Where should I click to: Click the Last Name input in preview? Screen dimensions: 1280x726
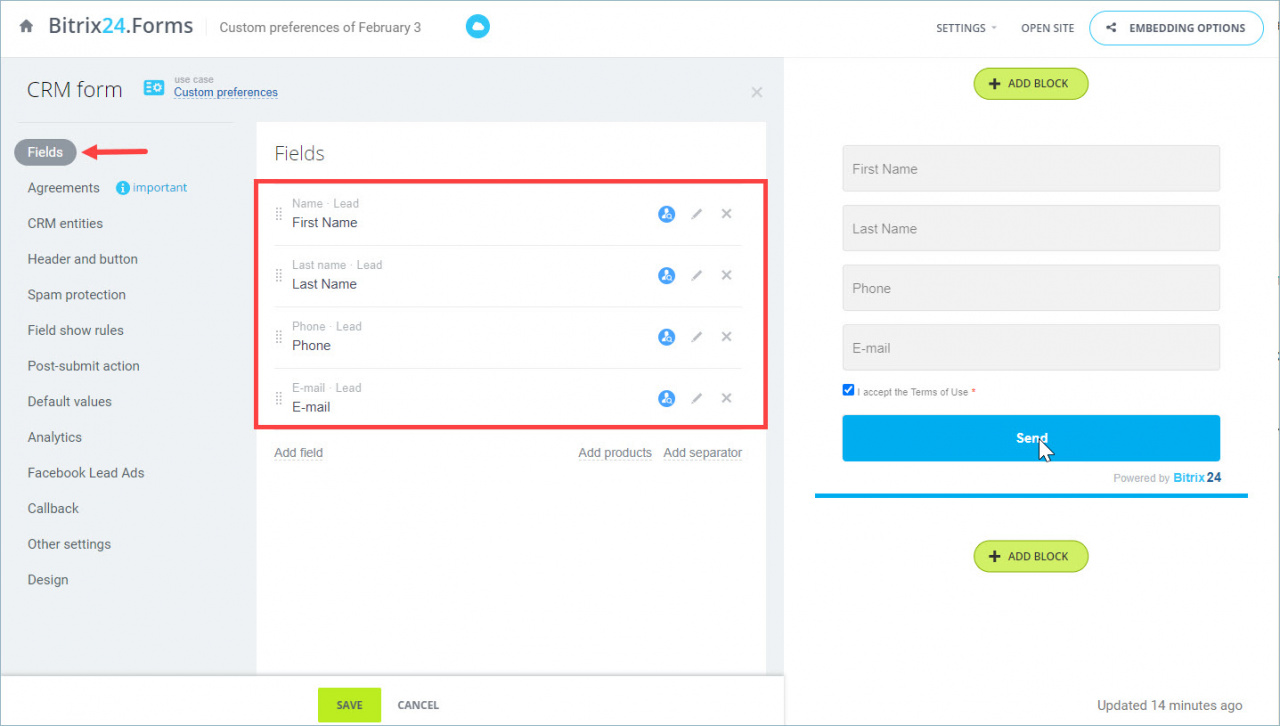[x=1031, y=228]
